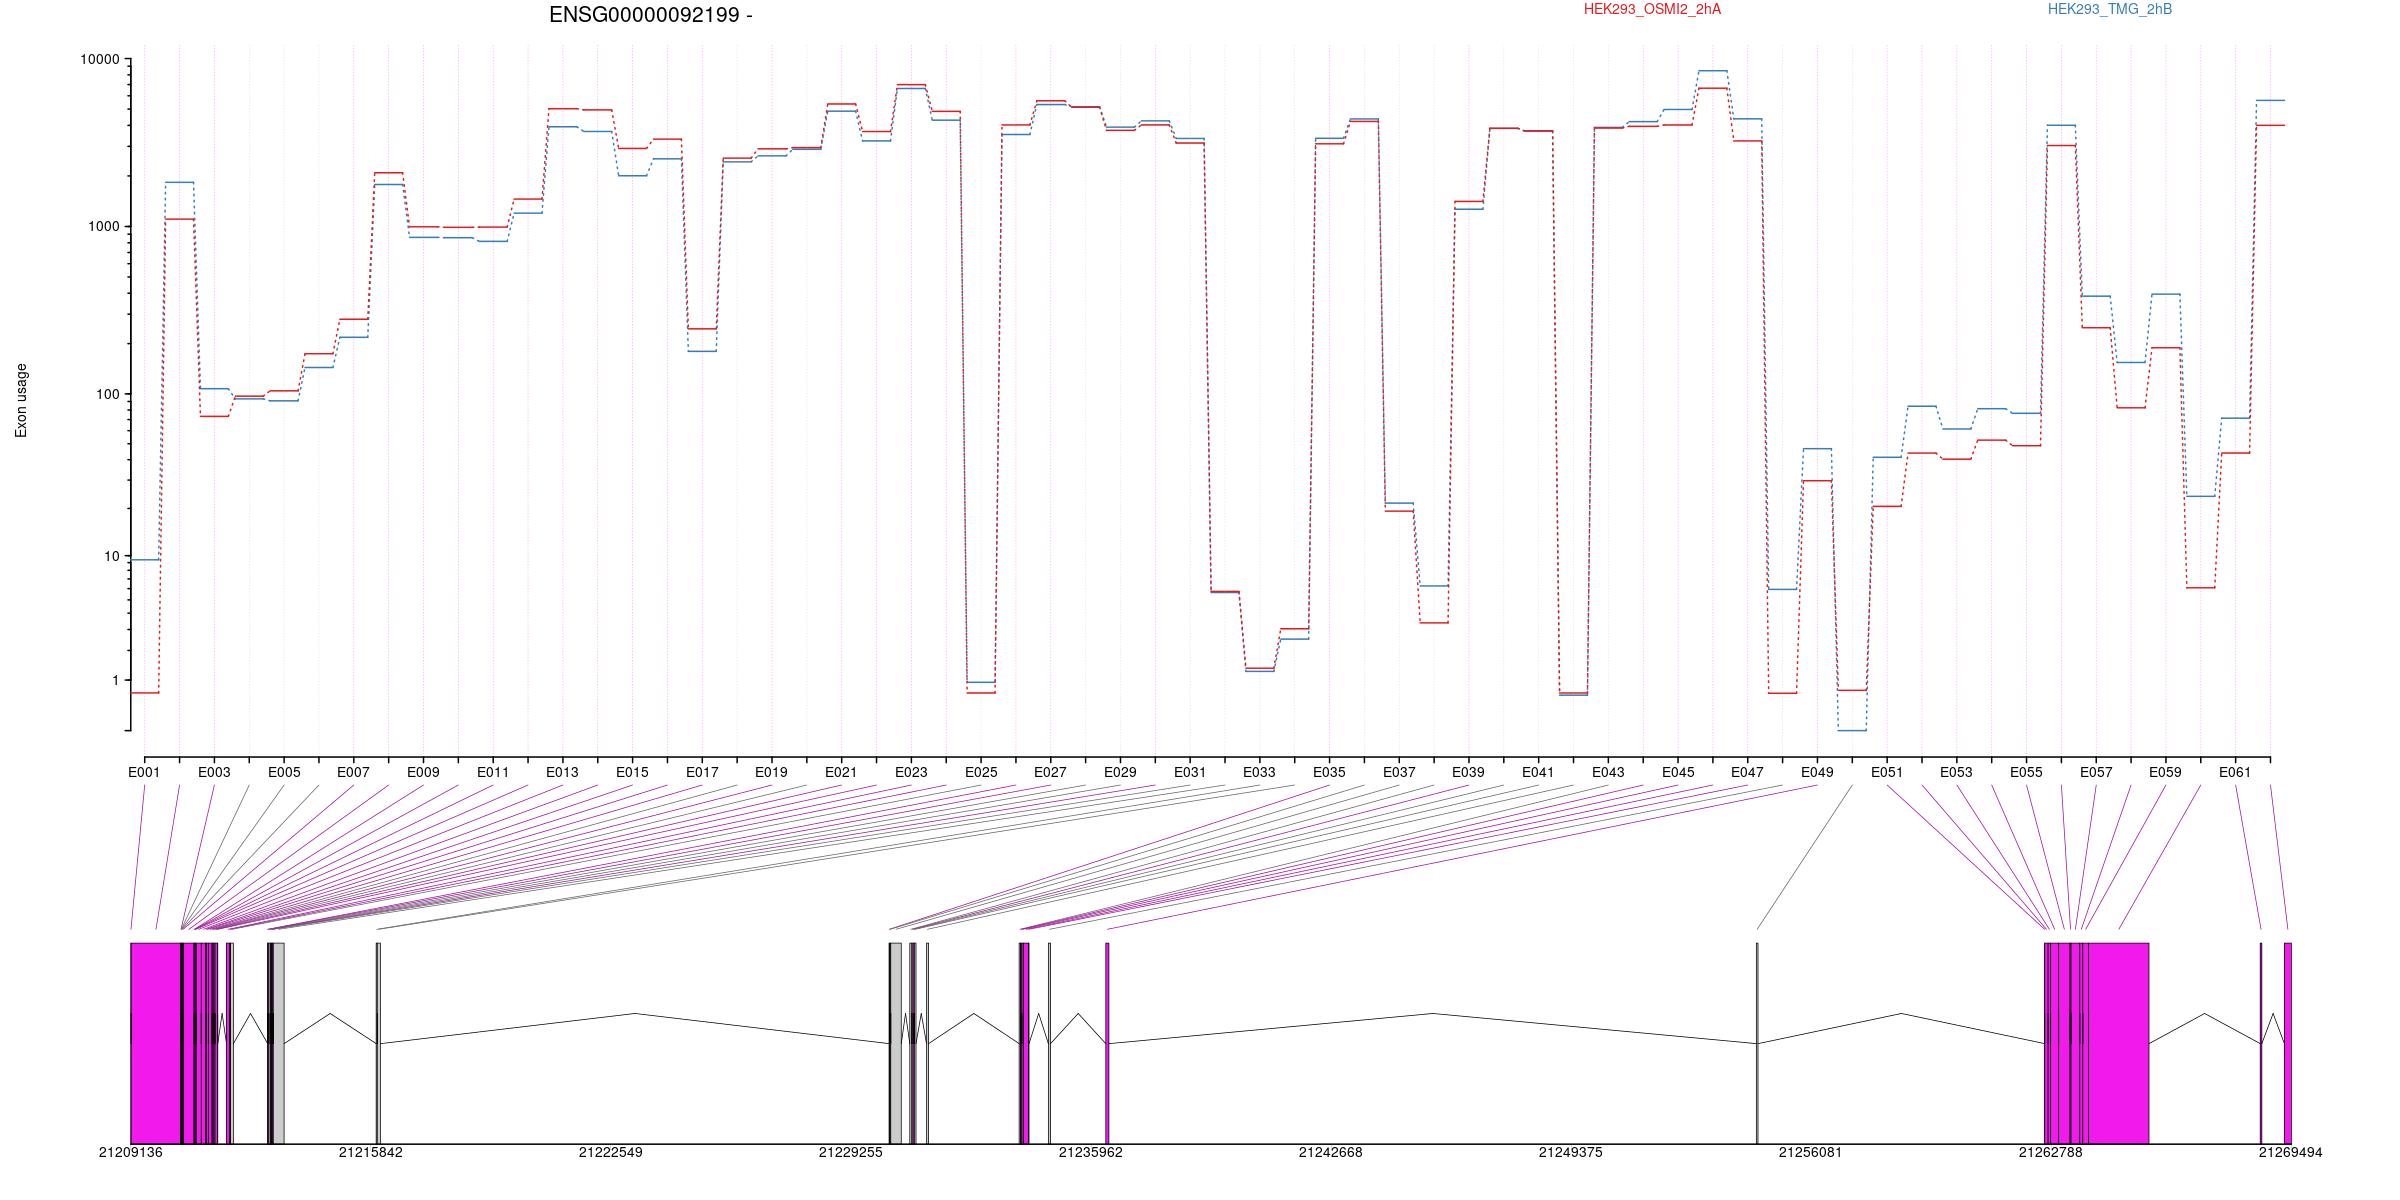Select exon label E027
This screenshot has height=1200, width=2400.
click(x=1050, y=772)
